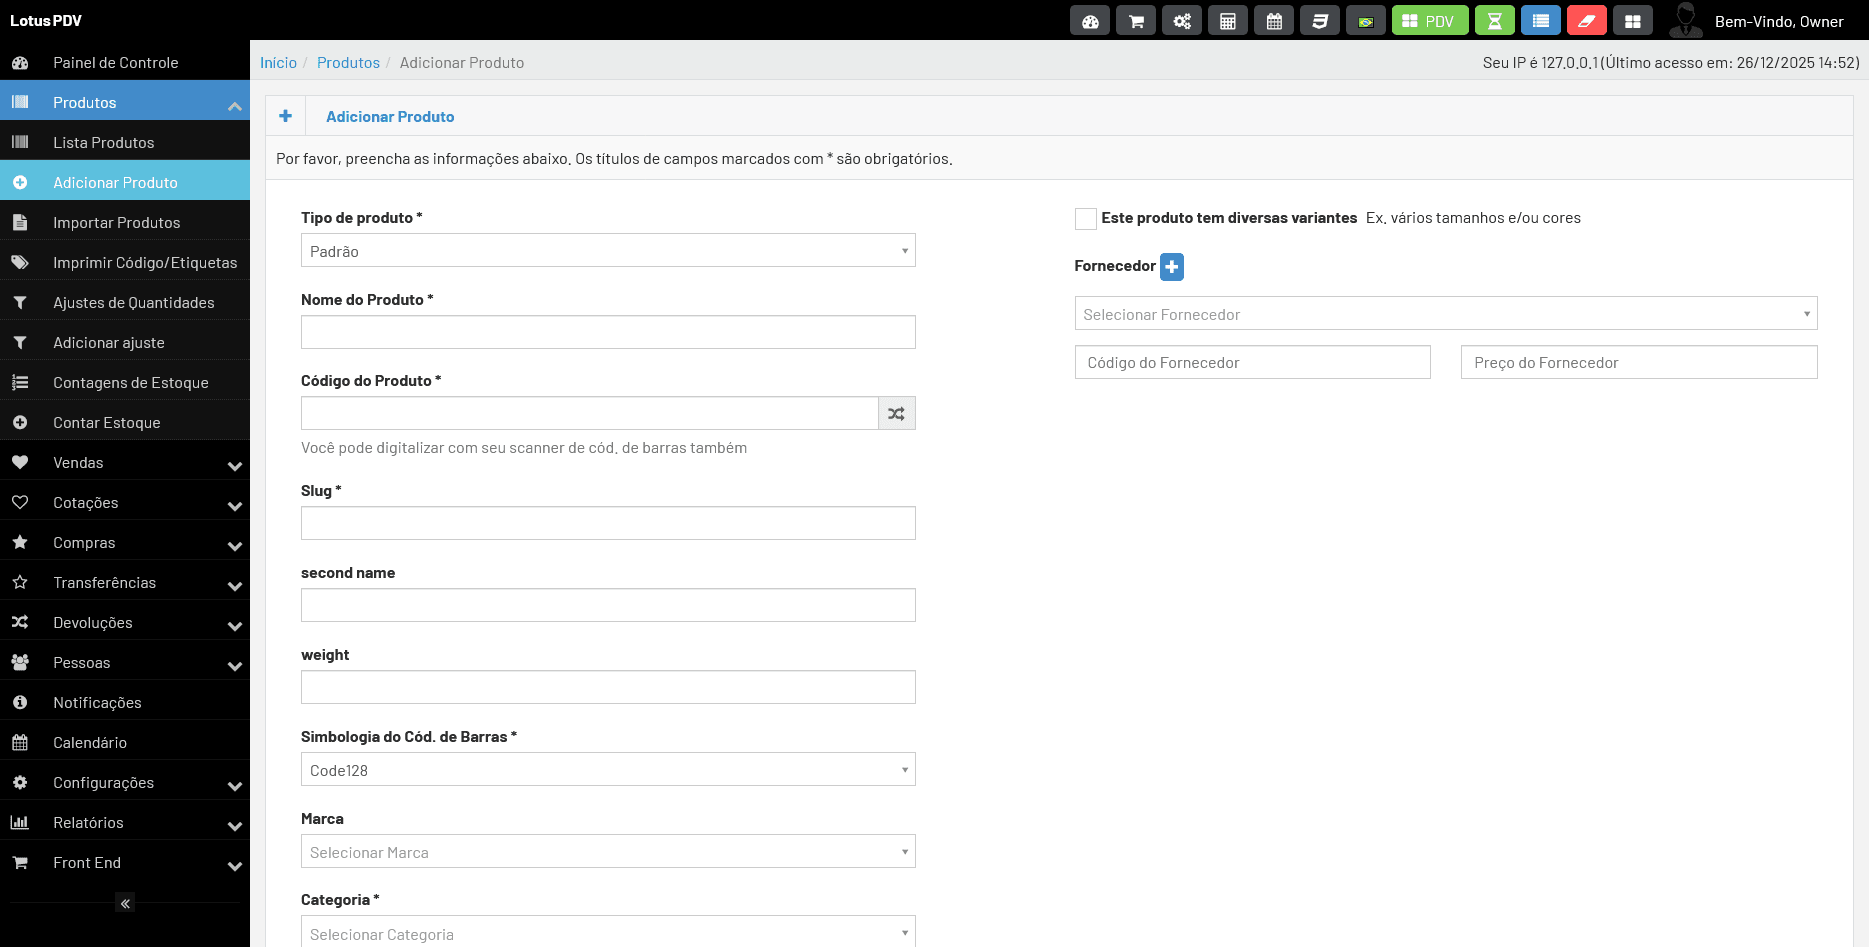Open Simbologia do Cód. de Barras dropdown

tap(607, 770)
